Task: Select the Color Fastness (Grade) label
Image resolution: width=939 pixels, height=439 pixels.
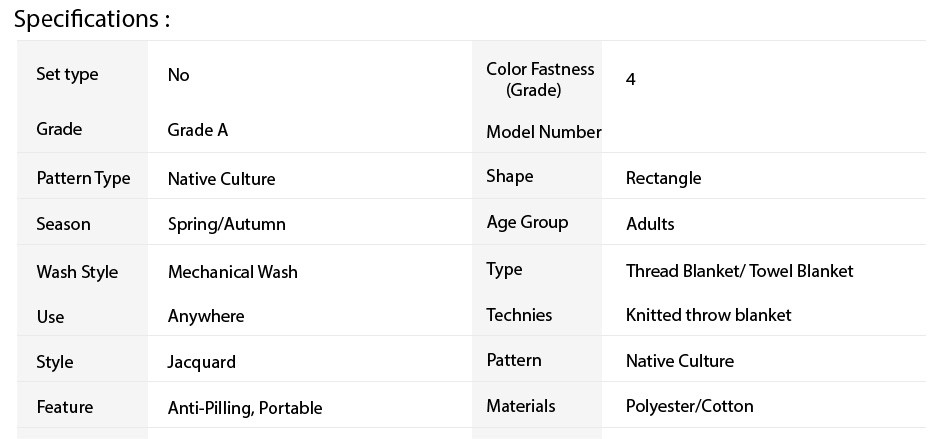Action: pyautogui.click(x=540, y=79)
